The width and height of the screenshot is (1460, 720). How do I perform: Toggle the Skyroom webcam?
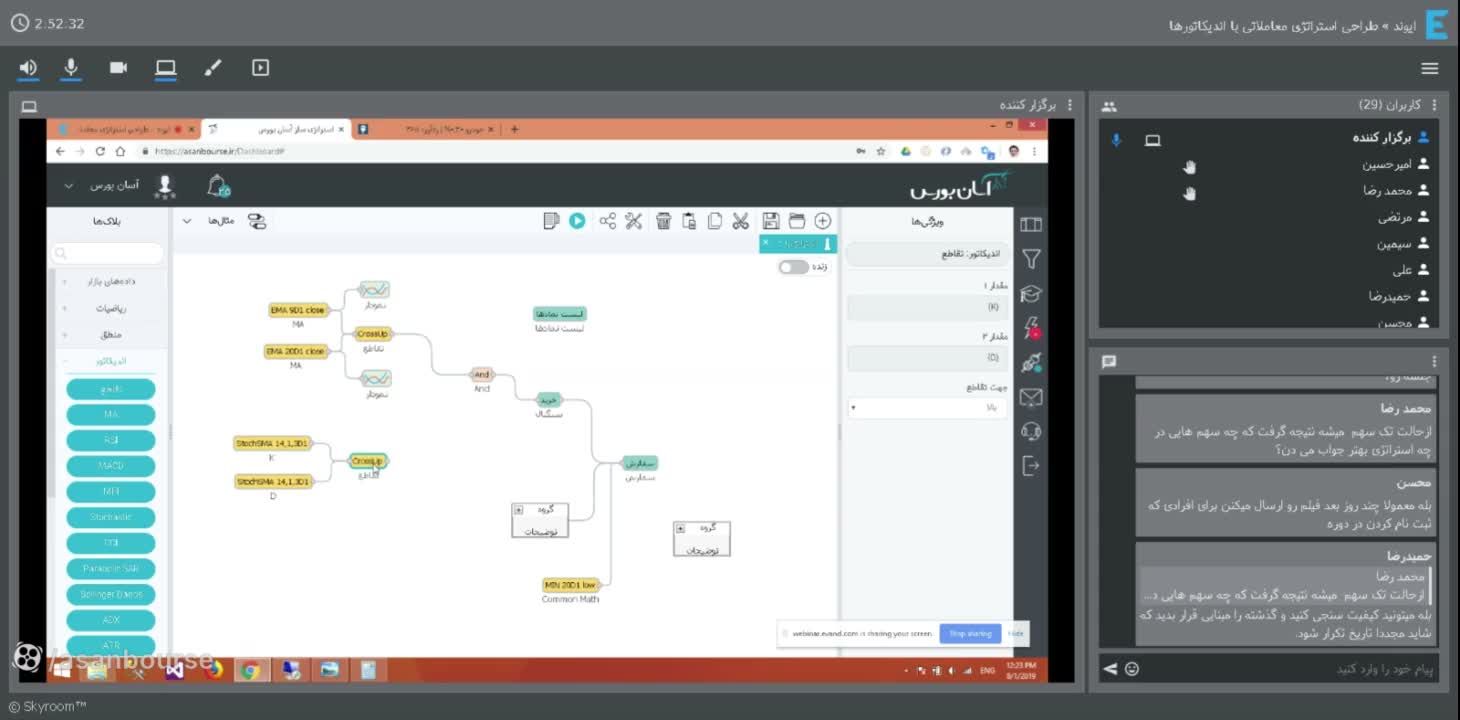pos(118,68)
